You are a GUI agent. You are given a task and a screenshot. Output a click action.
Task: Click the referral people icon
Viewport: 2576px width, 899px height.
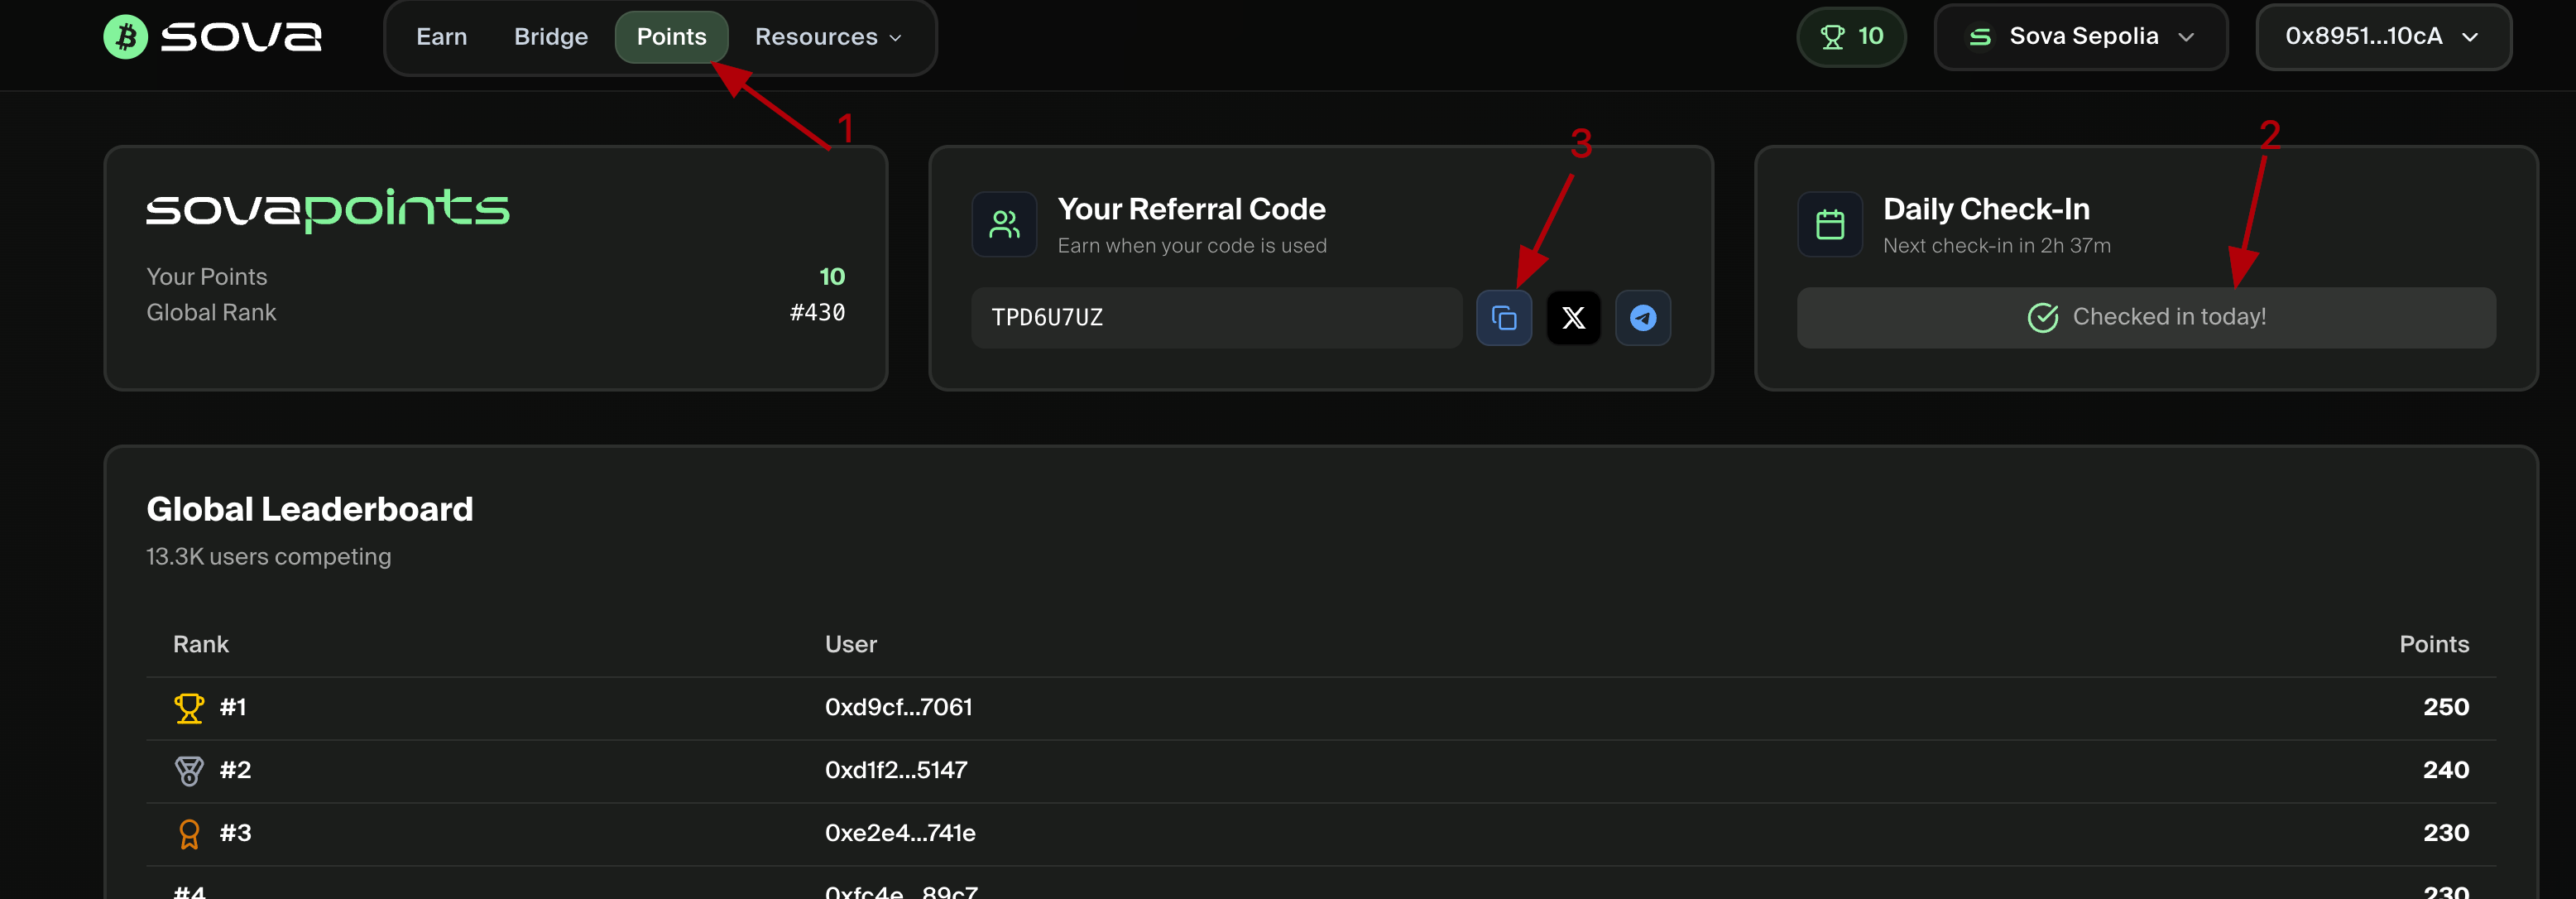point(1004,225)
